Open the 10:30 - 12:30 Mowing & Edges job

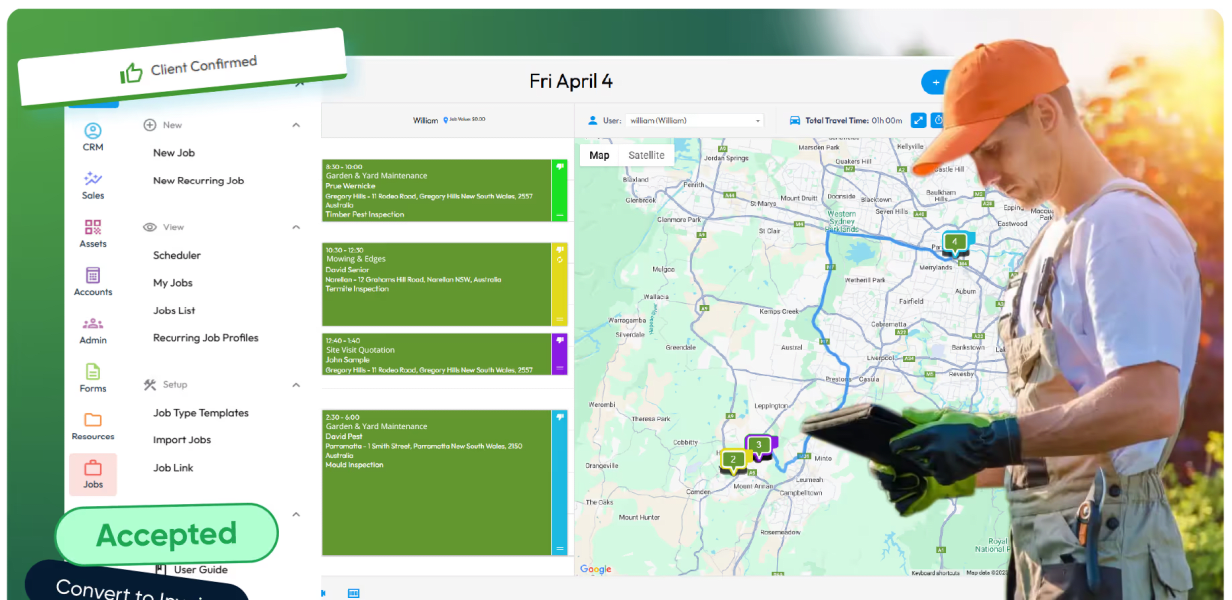click(x=437, y=284)
